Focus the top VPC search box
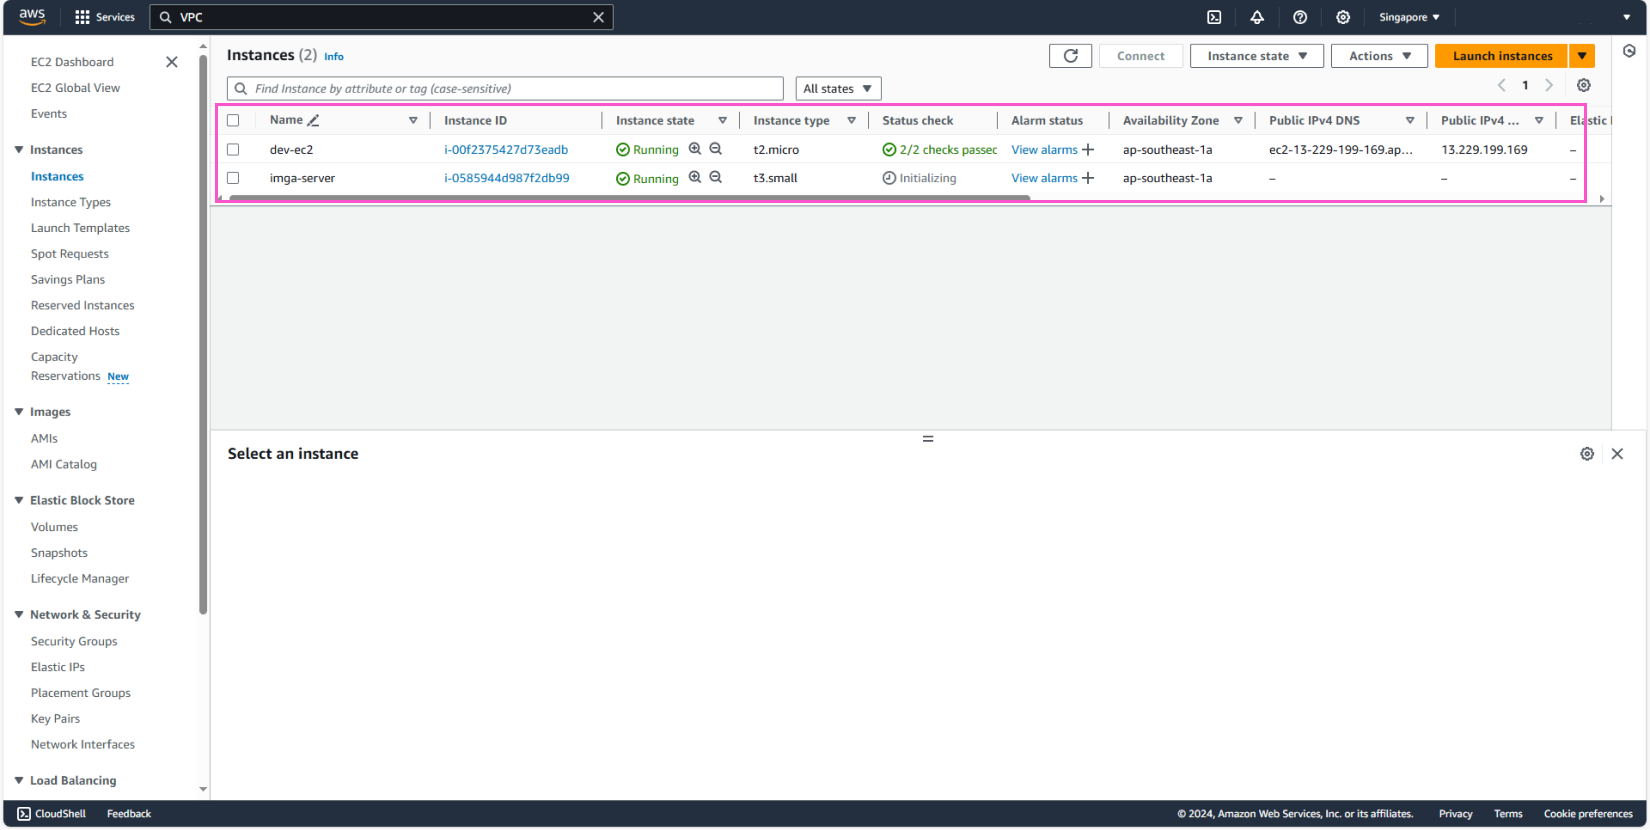 click(x=381, y=17)
